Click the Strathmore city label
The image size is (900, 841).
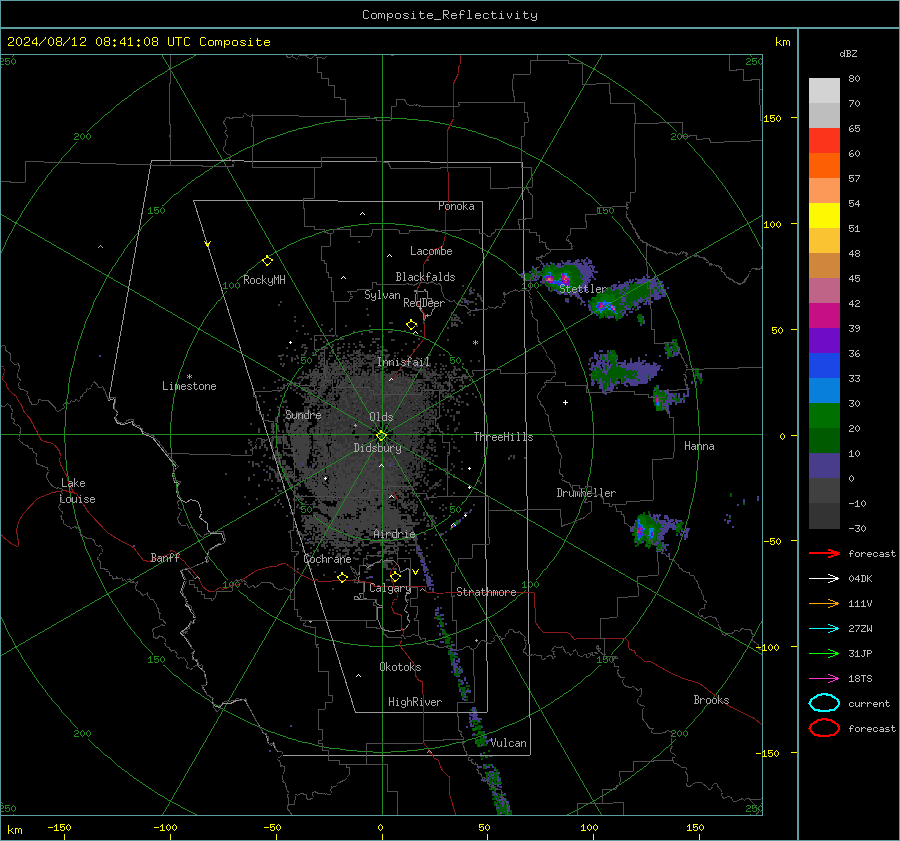[x=486, y=592]
